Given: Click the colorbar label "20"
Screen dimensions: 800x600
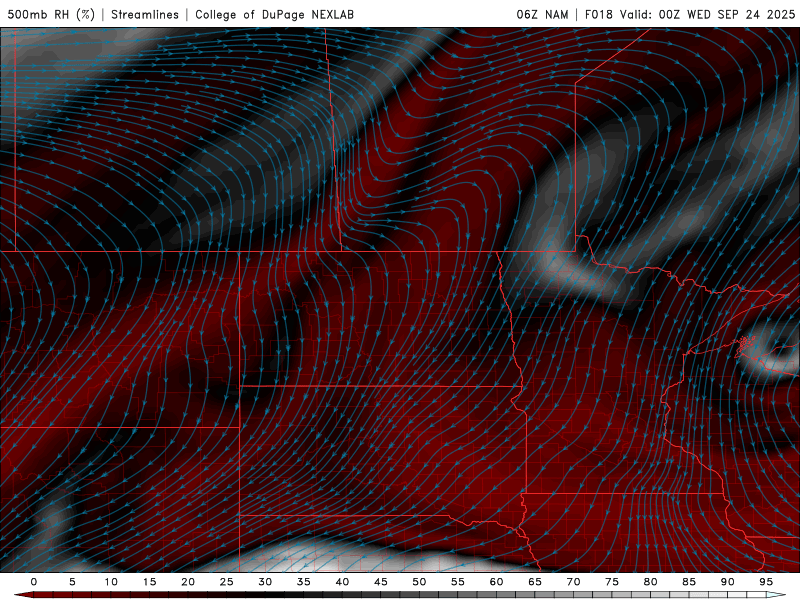Looking at the screenshot, I should (x=188, y=582).
